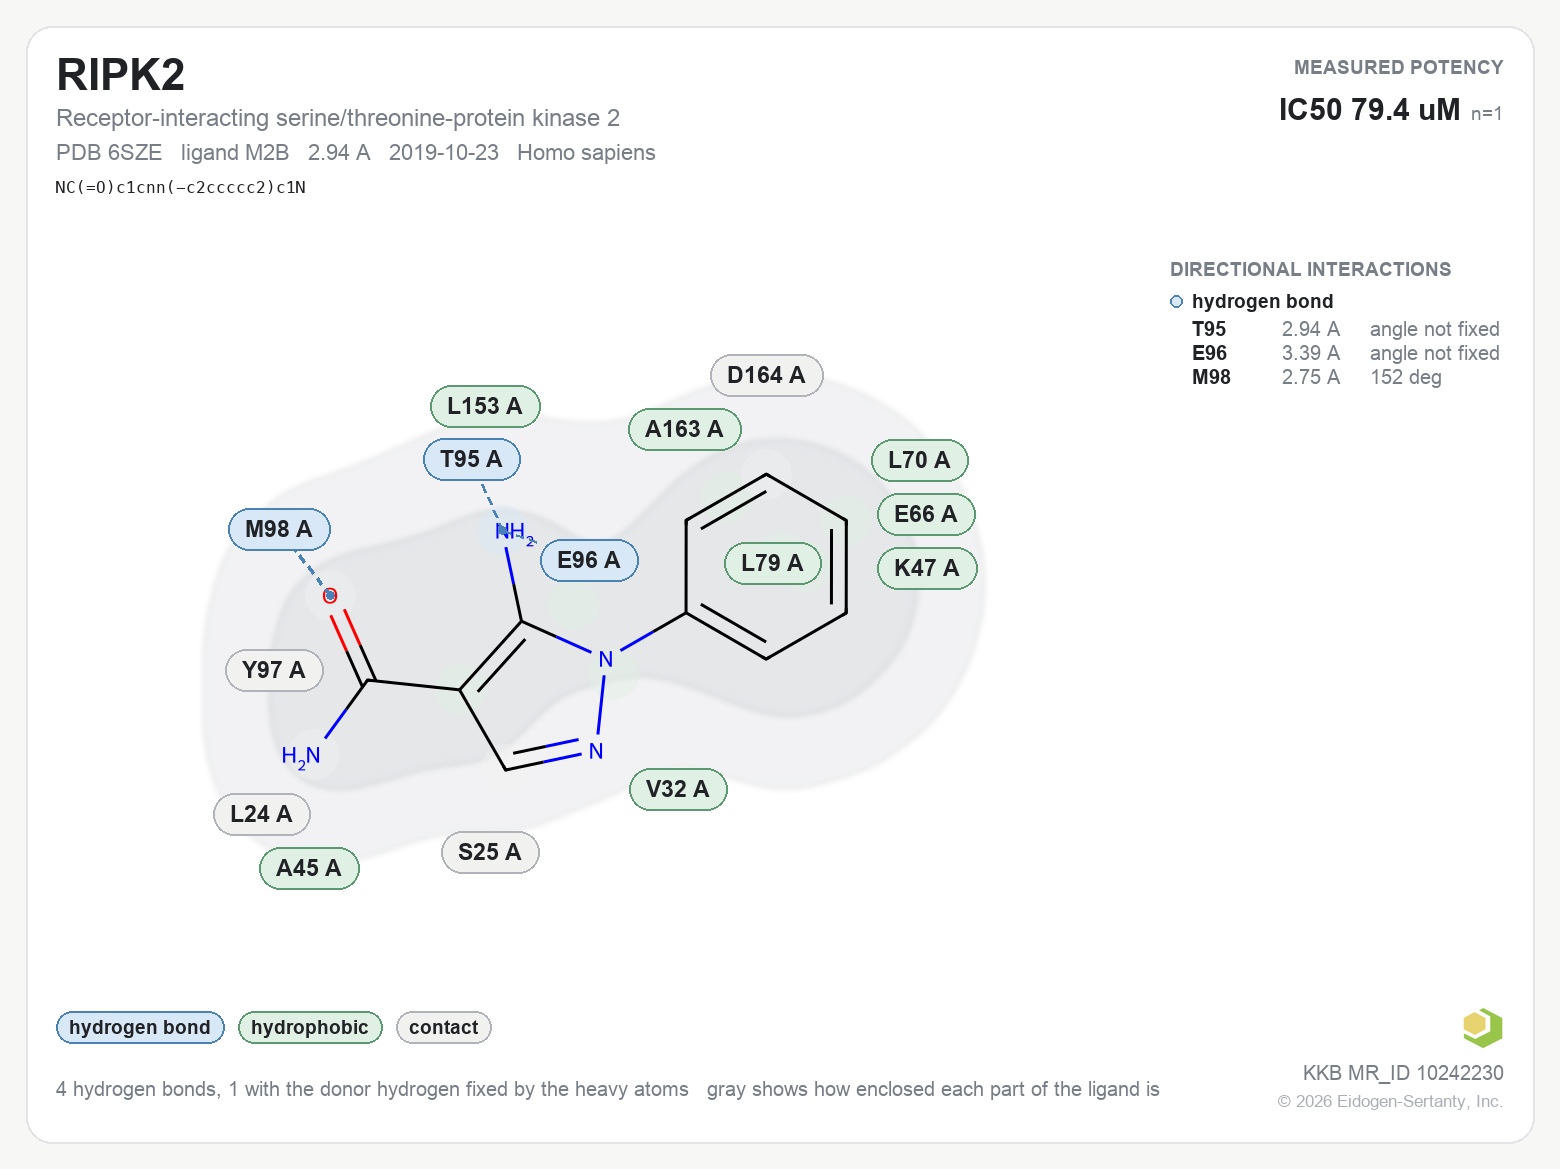Click the KKB MR_ID 10242230 label
This screenshot has width=1560, height=1169.
(x=1403, y=1073)
